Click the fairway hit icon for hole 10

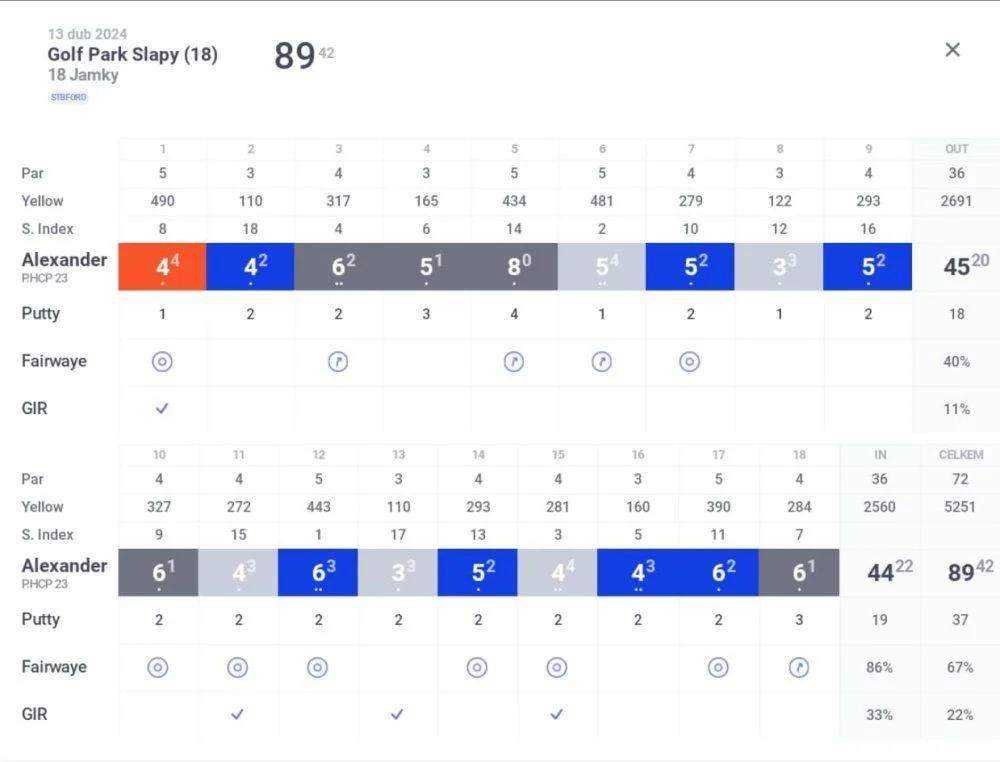coord(158,668)
